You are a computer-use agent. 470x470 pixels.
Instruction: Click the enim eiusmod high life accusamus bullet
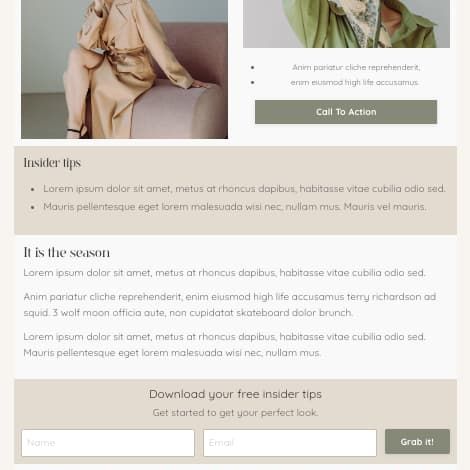coord(354,82)
